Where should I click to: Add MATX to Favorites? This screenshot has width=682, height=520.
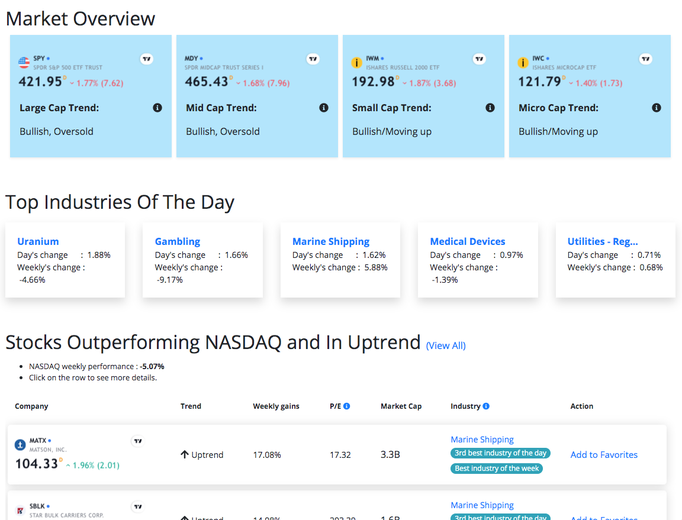point(604,455)
